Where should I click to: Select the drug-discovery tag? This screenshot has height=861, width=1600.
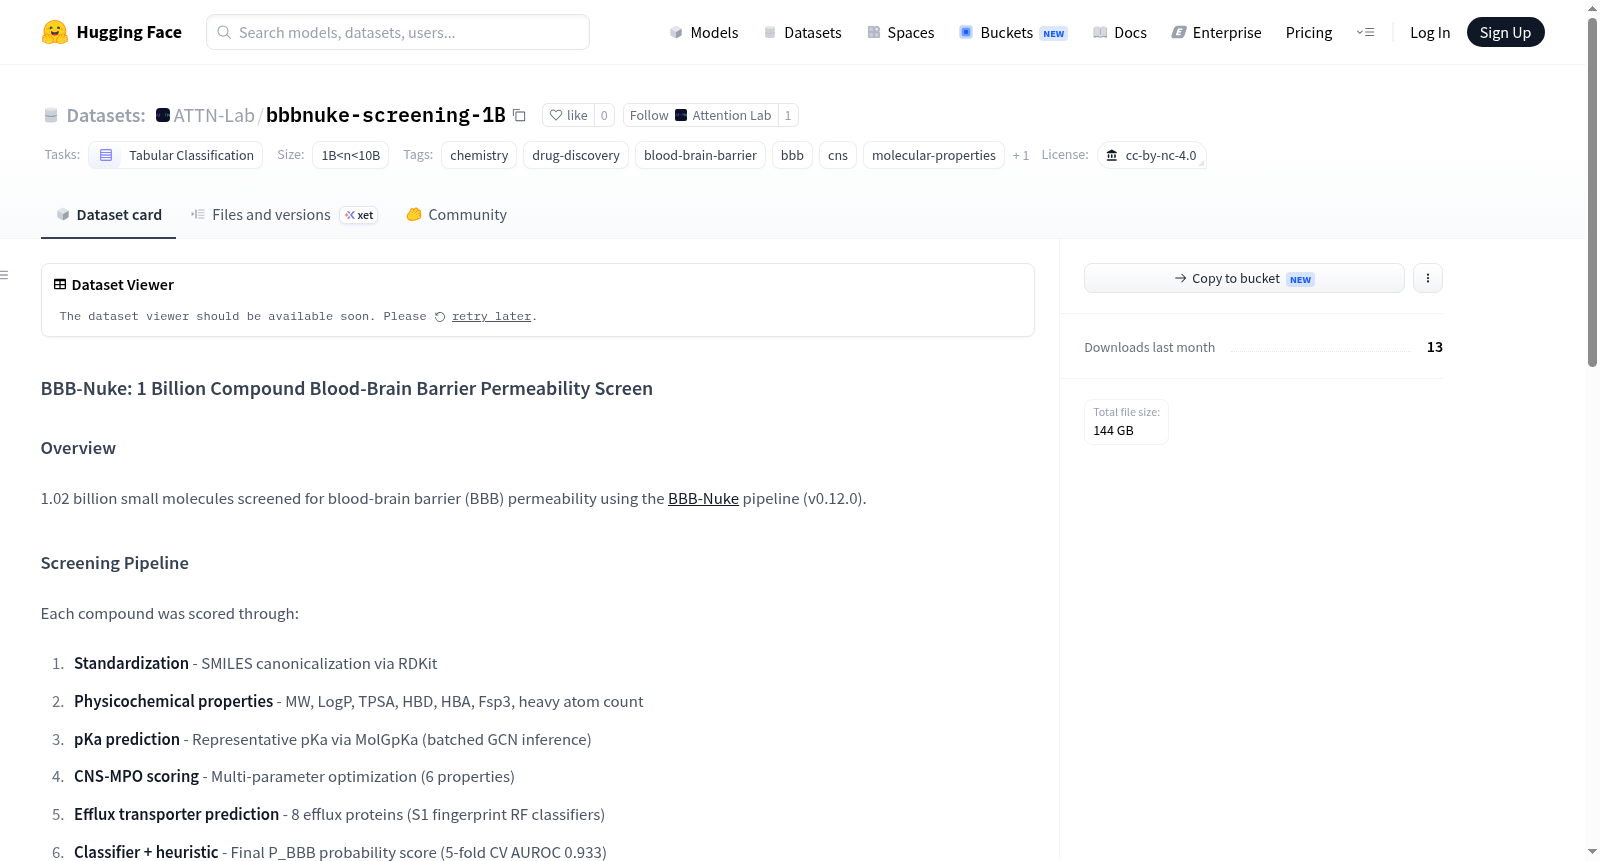point(576,155)
